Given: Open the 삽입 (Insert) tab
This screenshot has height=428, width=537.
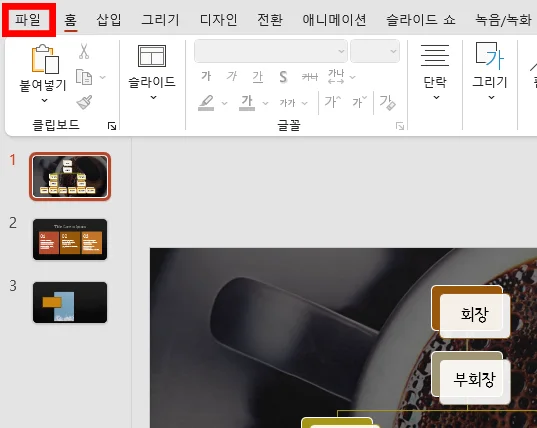Looking at the screenshot, I should (x=109, y=20).
